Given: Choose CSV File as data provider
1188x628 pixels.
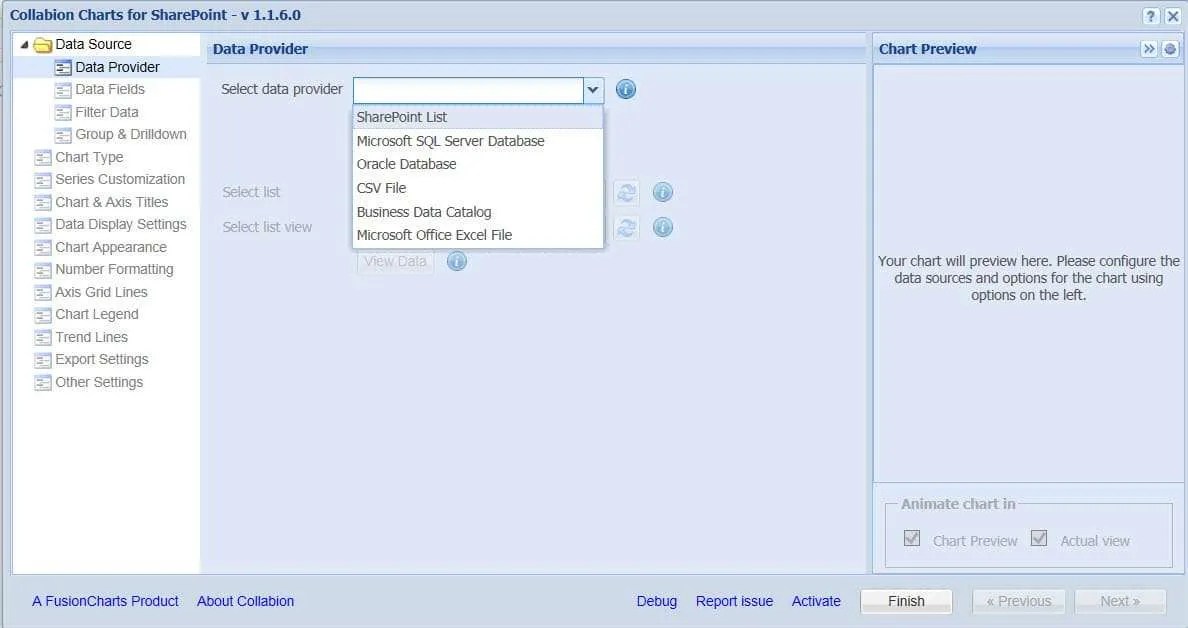Looking at the screenshot, I should click(x=478, y=189).
